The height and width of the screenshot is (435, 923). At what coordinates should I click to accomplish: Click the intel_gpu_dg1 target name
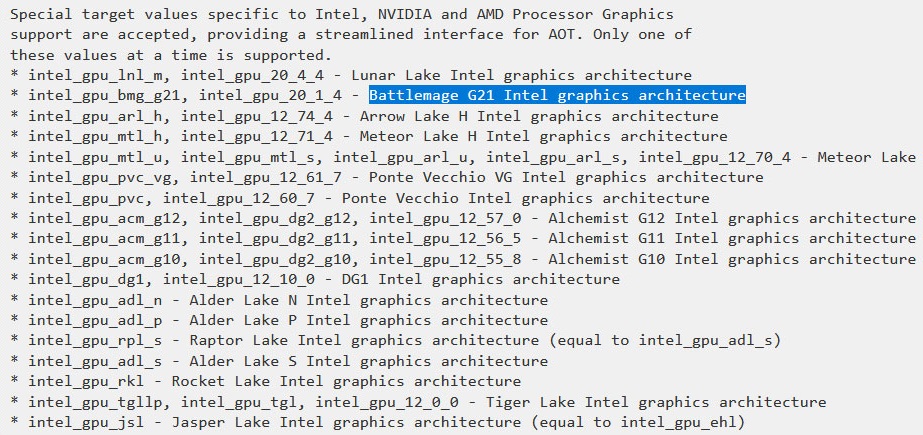[x=91, y=280]
